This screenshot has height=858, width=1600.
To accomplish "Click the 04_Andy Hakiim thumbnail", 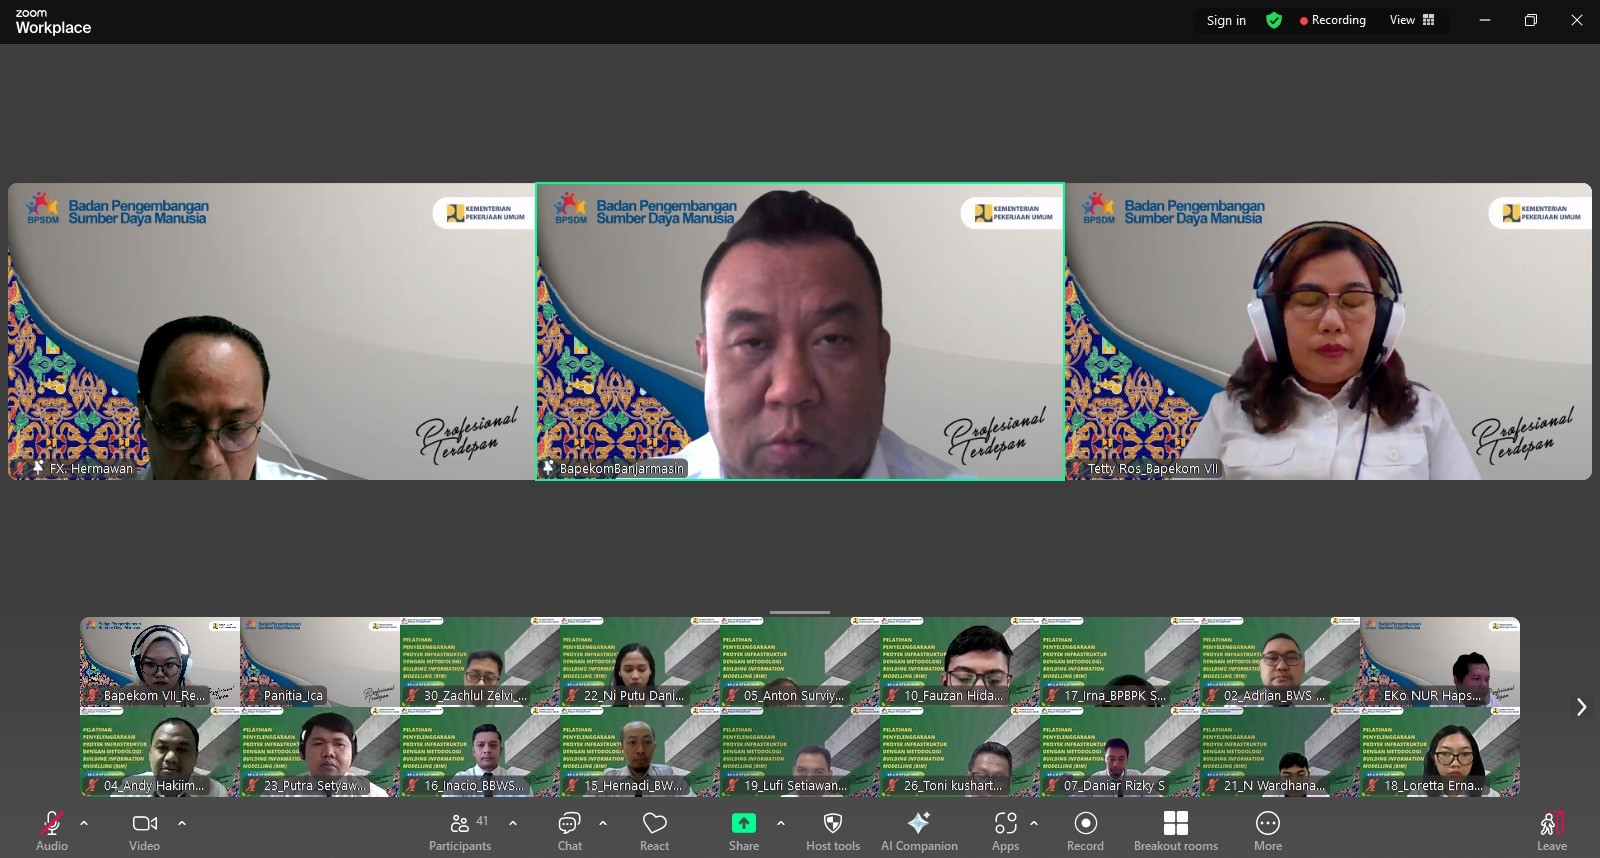I will point(160,752).
